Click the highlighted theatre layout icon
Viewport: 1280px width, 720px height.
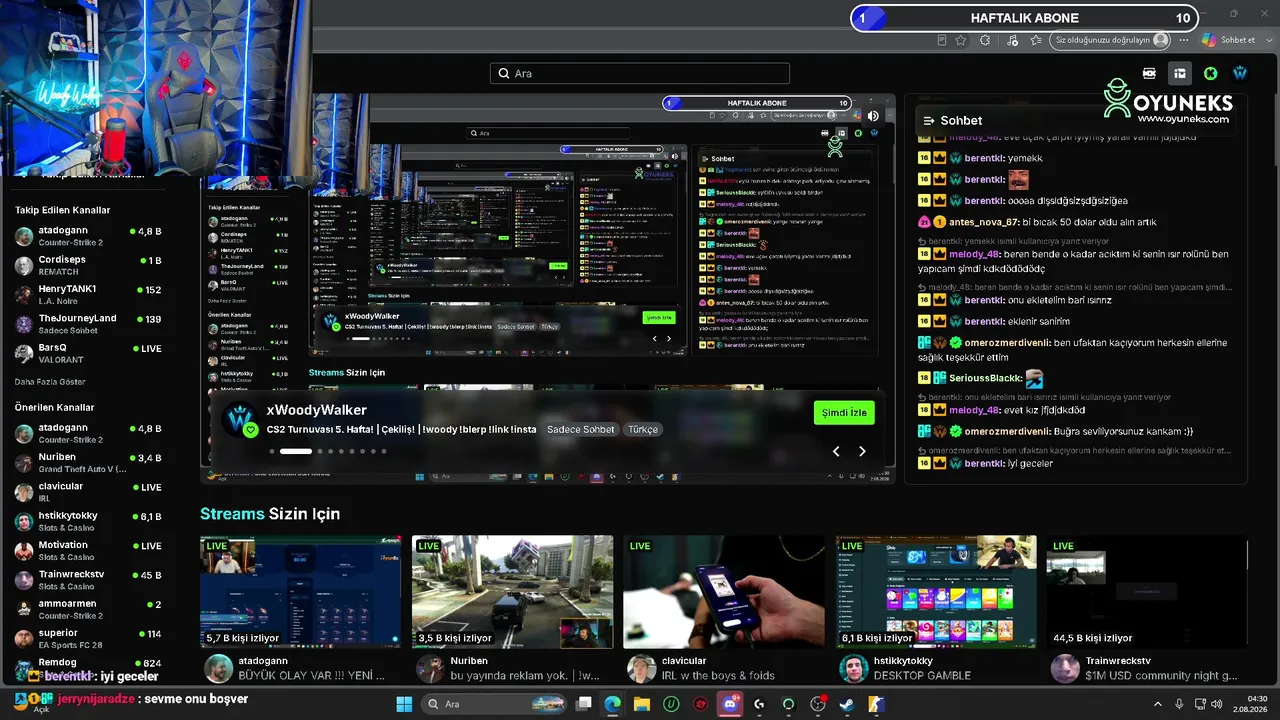1180,73
